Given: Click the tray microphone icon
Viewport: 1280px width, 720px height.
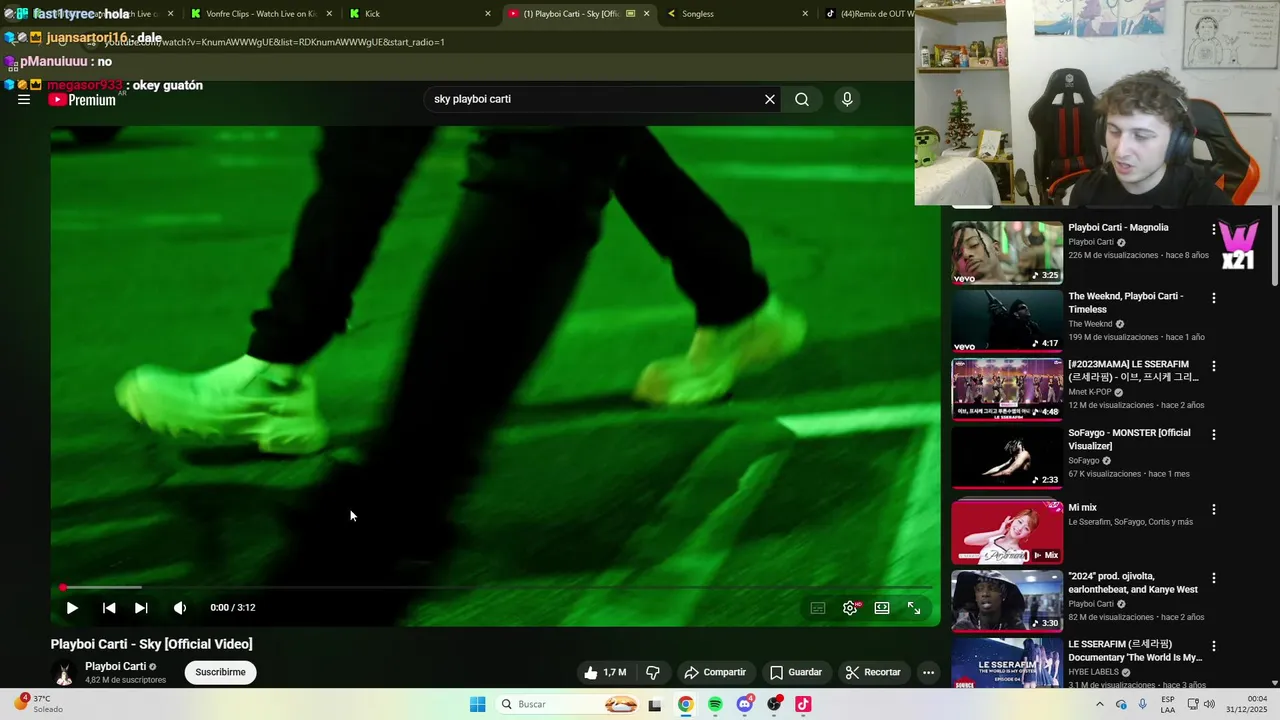Looking at the screenshot, I should 1143,704.
